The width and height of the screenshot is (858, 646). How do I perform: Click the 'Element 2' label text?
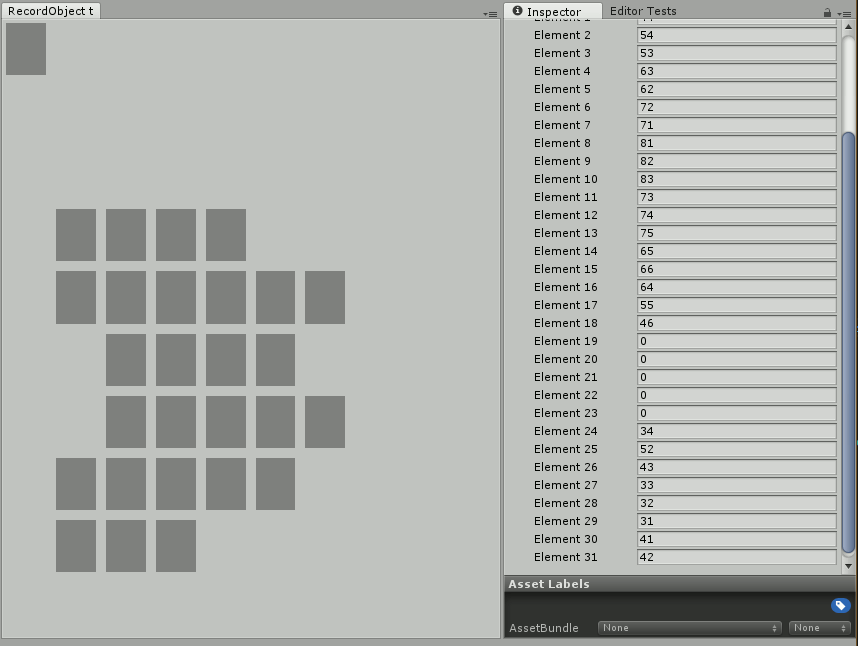[x=562, y=35]
